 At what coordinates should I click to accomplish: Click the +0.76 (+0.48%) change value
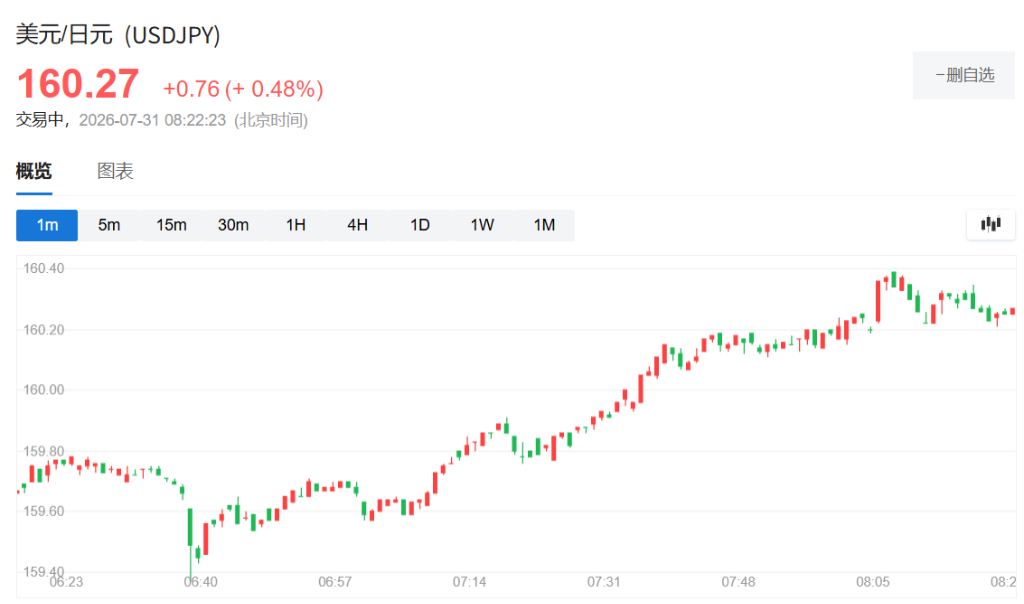[243, 89]
